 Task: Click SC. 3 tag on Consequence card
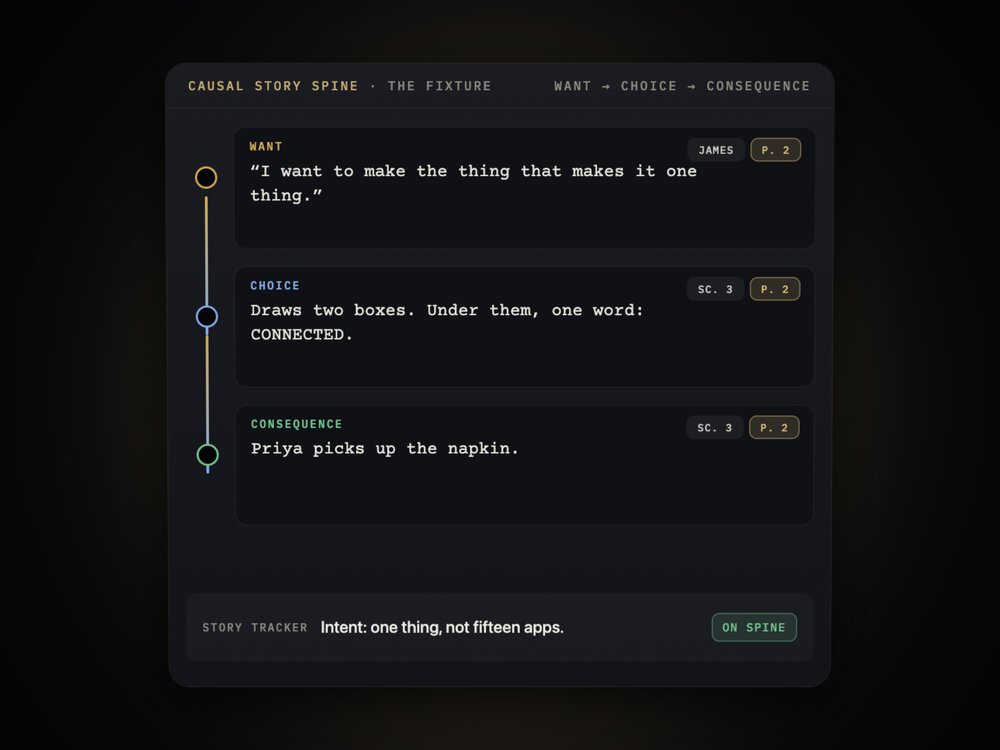click(x=714, y=427)
